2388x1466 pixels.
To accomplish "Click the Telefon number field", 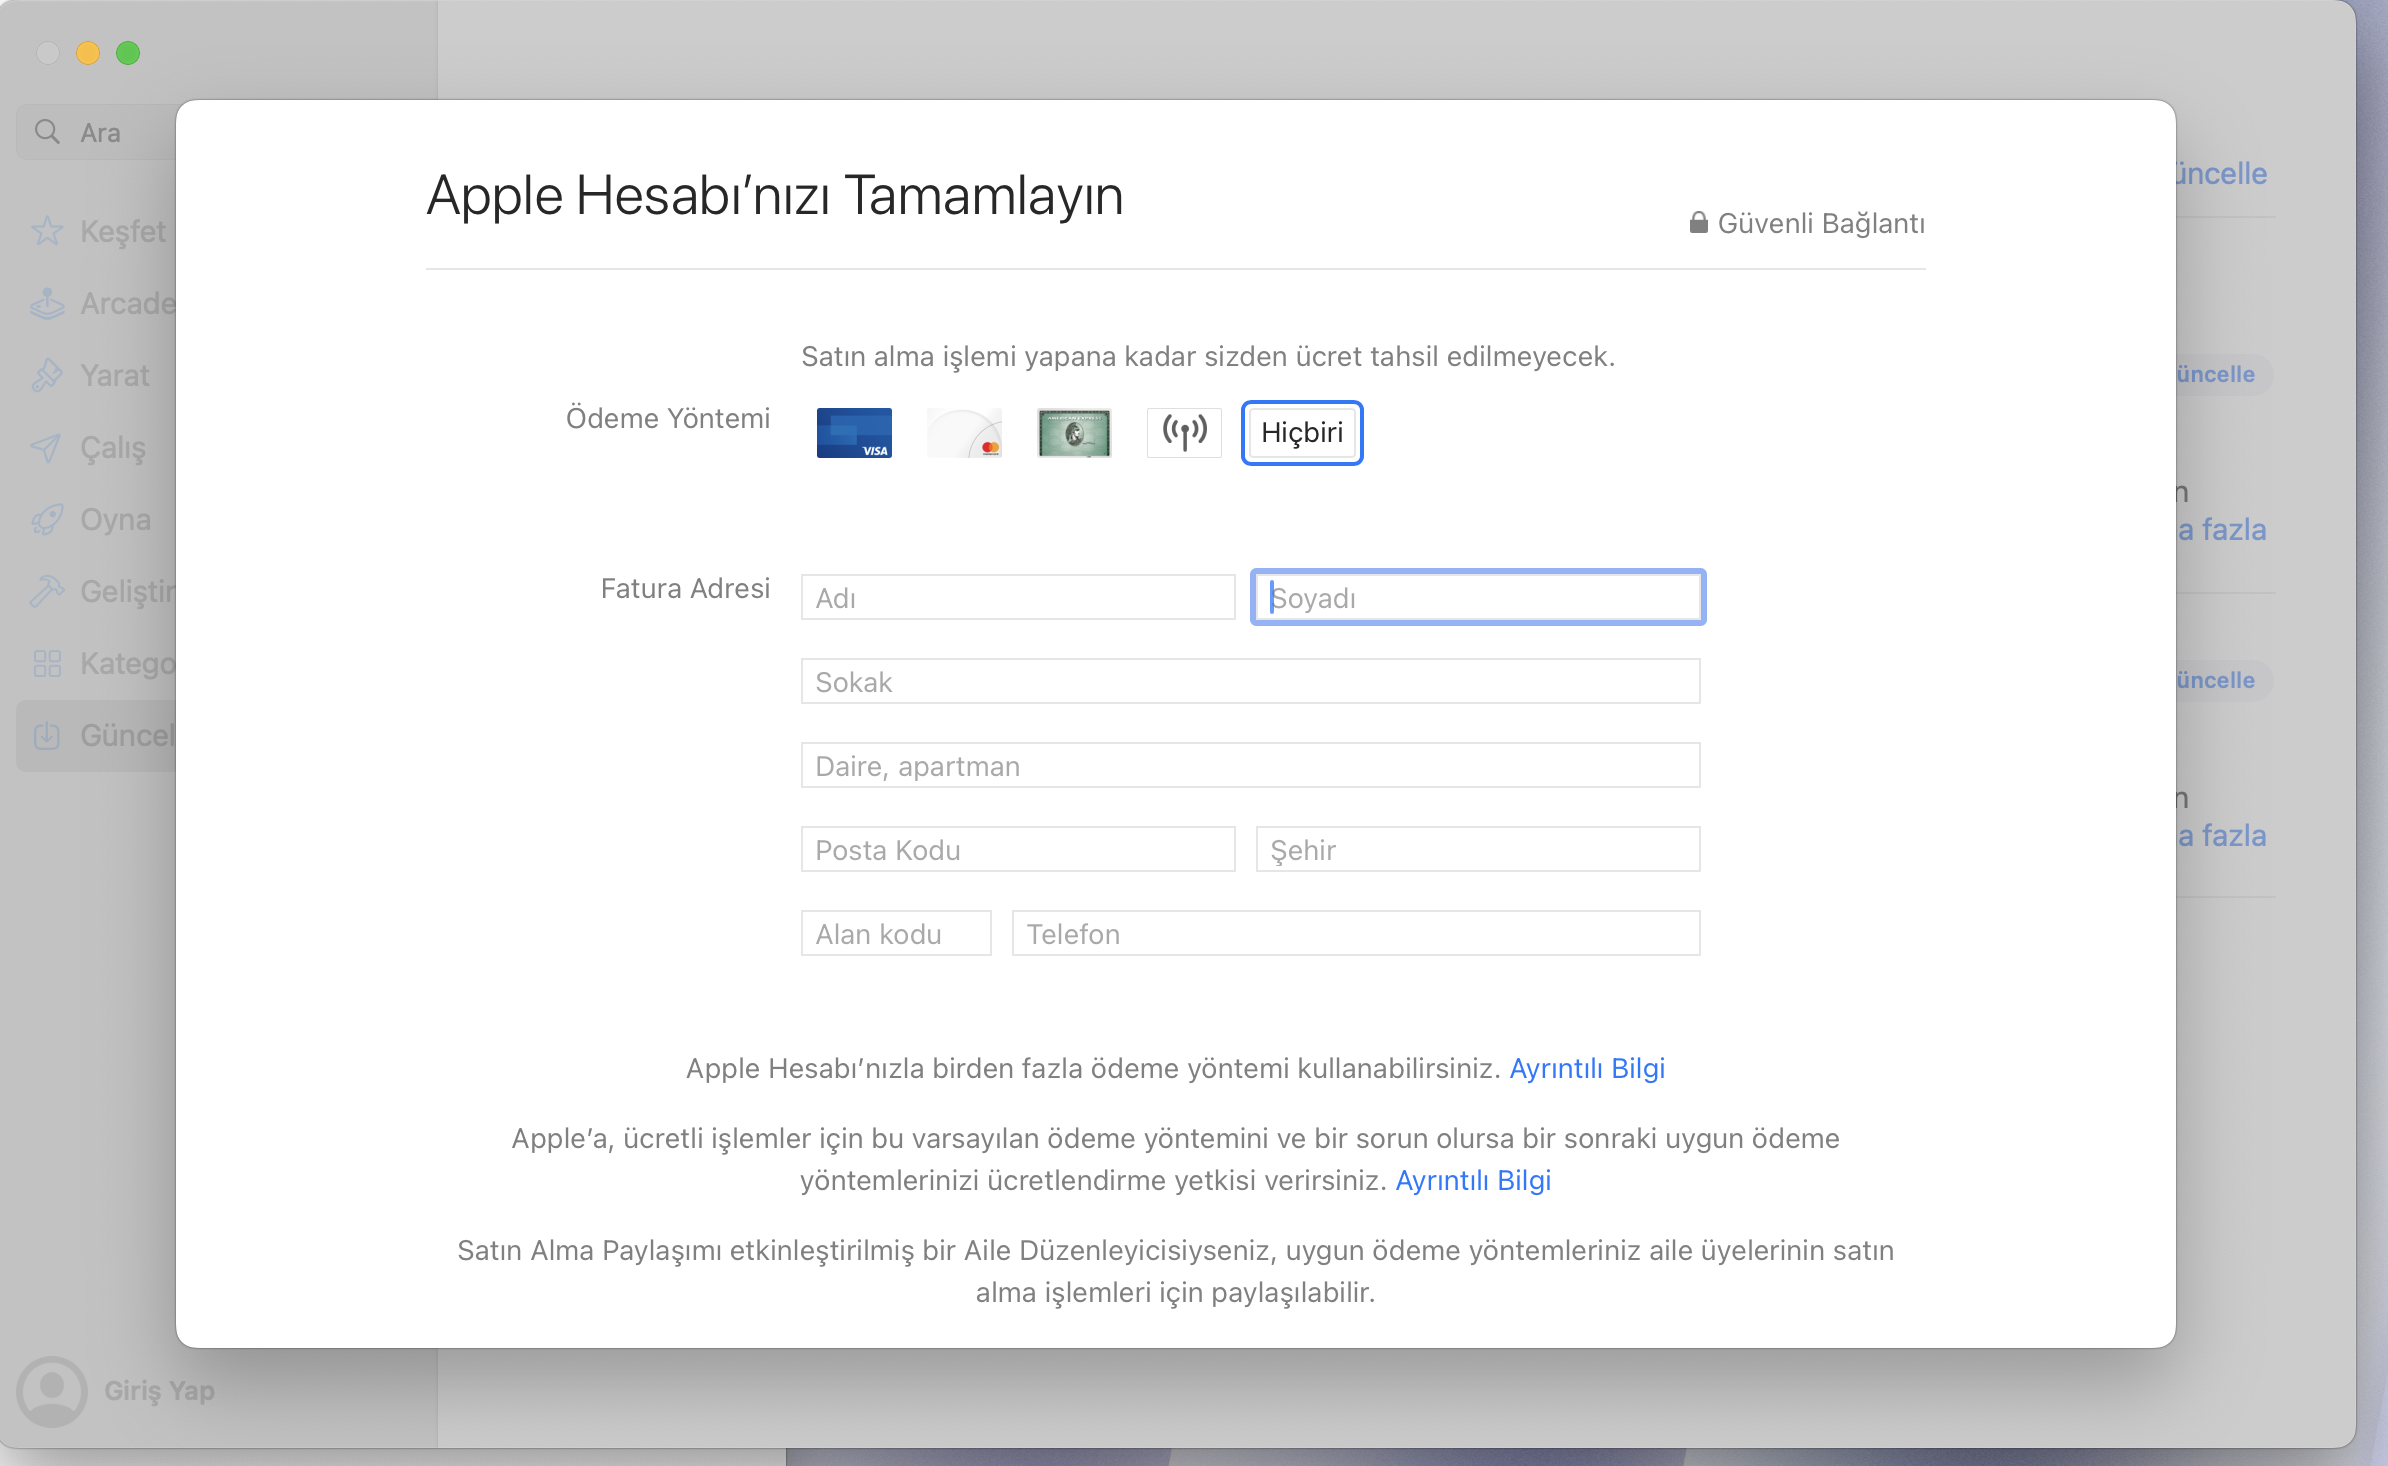I will point(1356,933).
